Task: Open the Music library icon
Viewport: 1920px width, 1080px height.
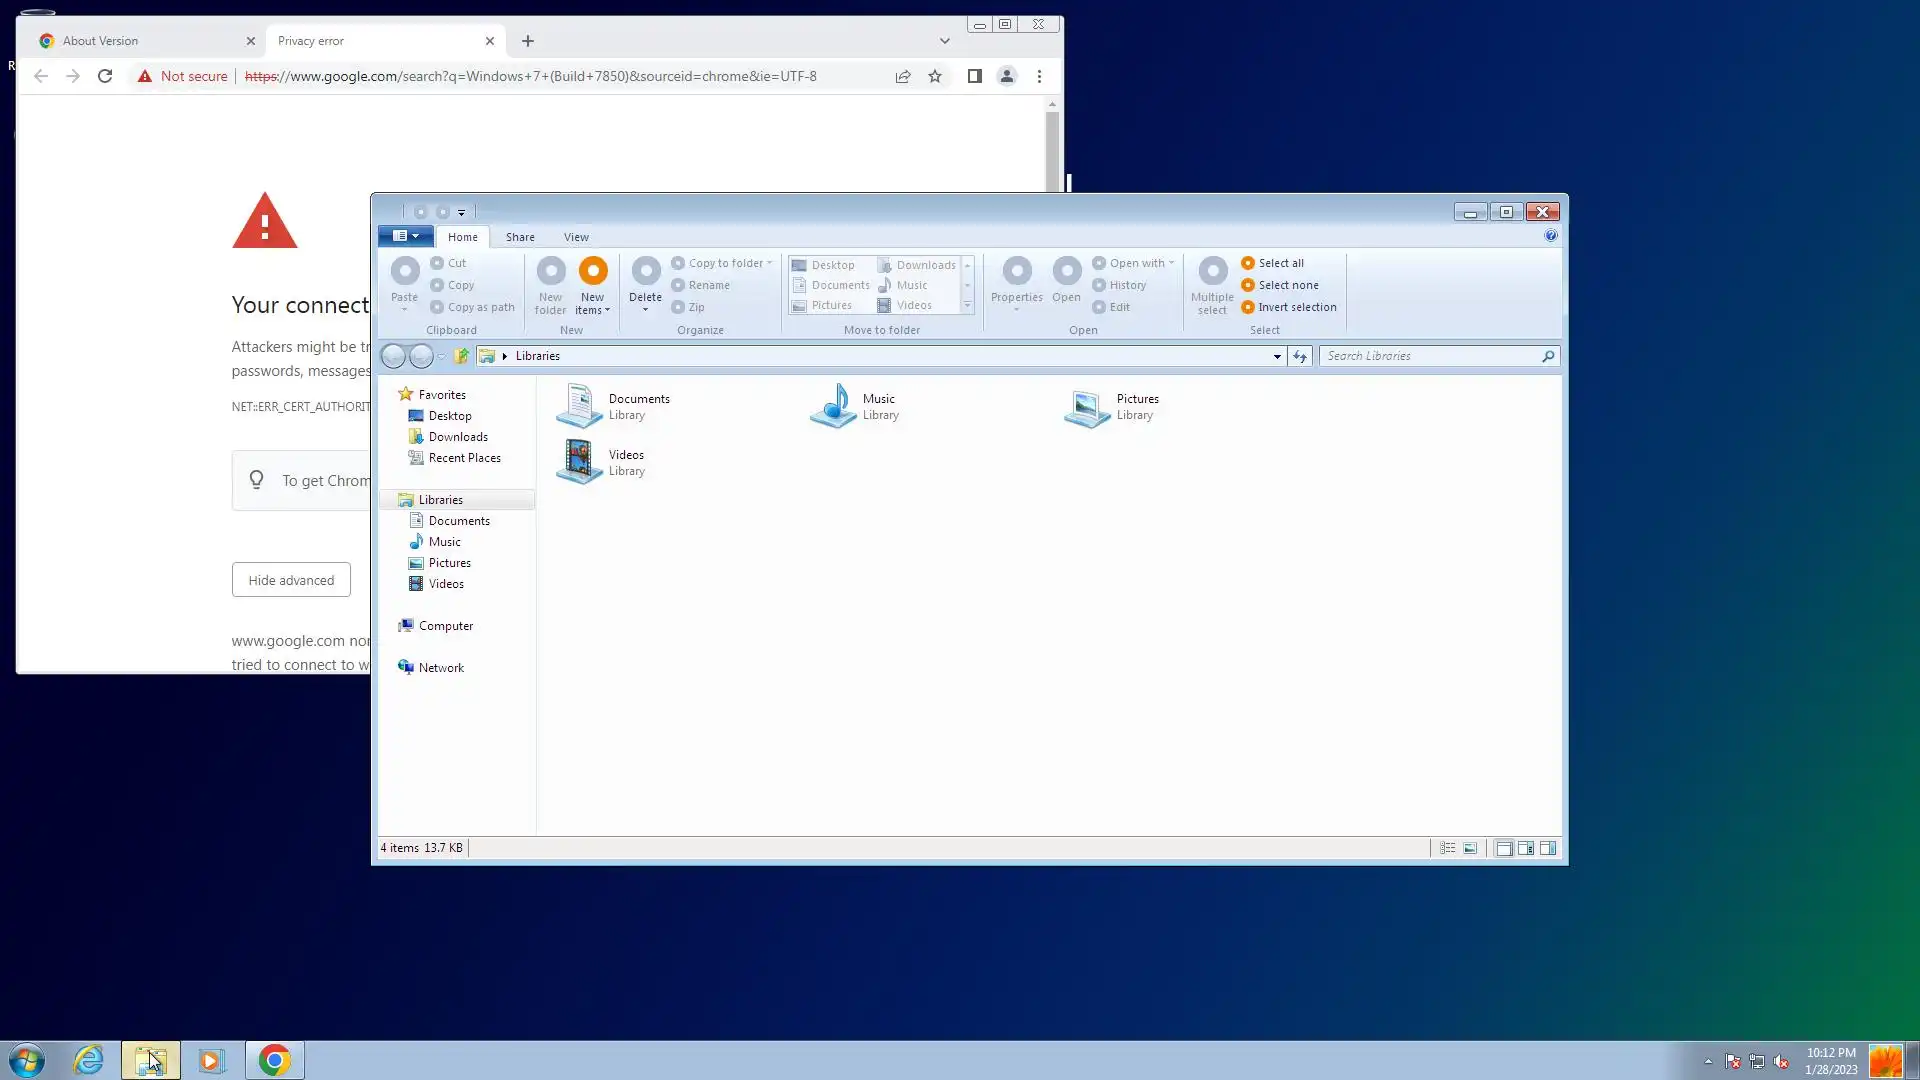Action: tap(833, 406)
